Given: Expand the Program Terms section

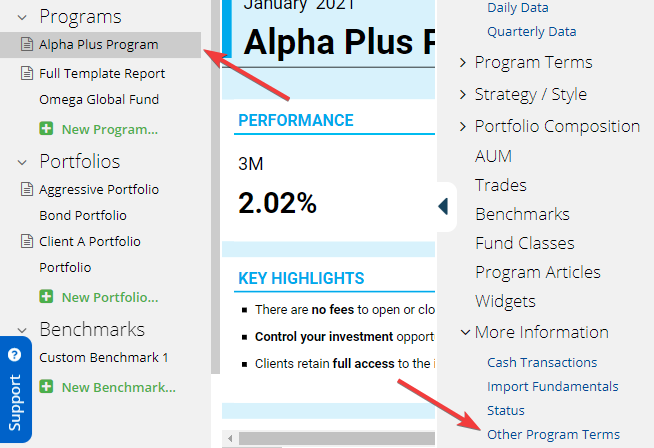Looking at the screenshot, I should [x=463, y=63].
